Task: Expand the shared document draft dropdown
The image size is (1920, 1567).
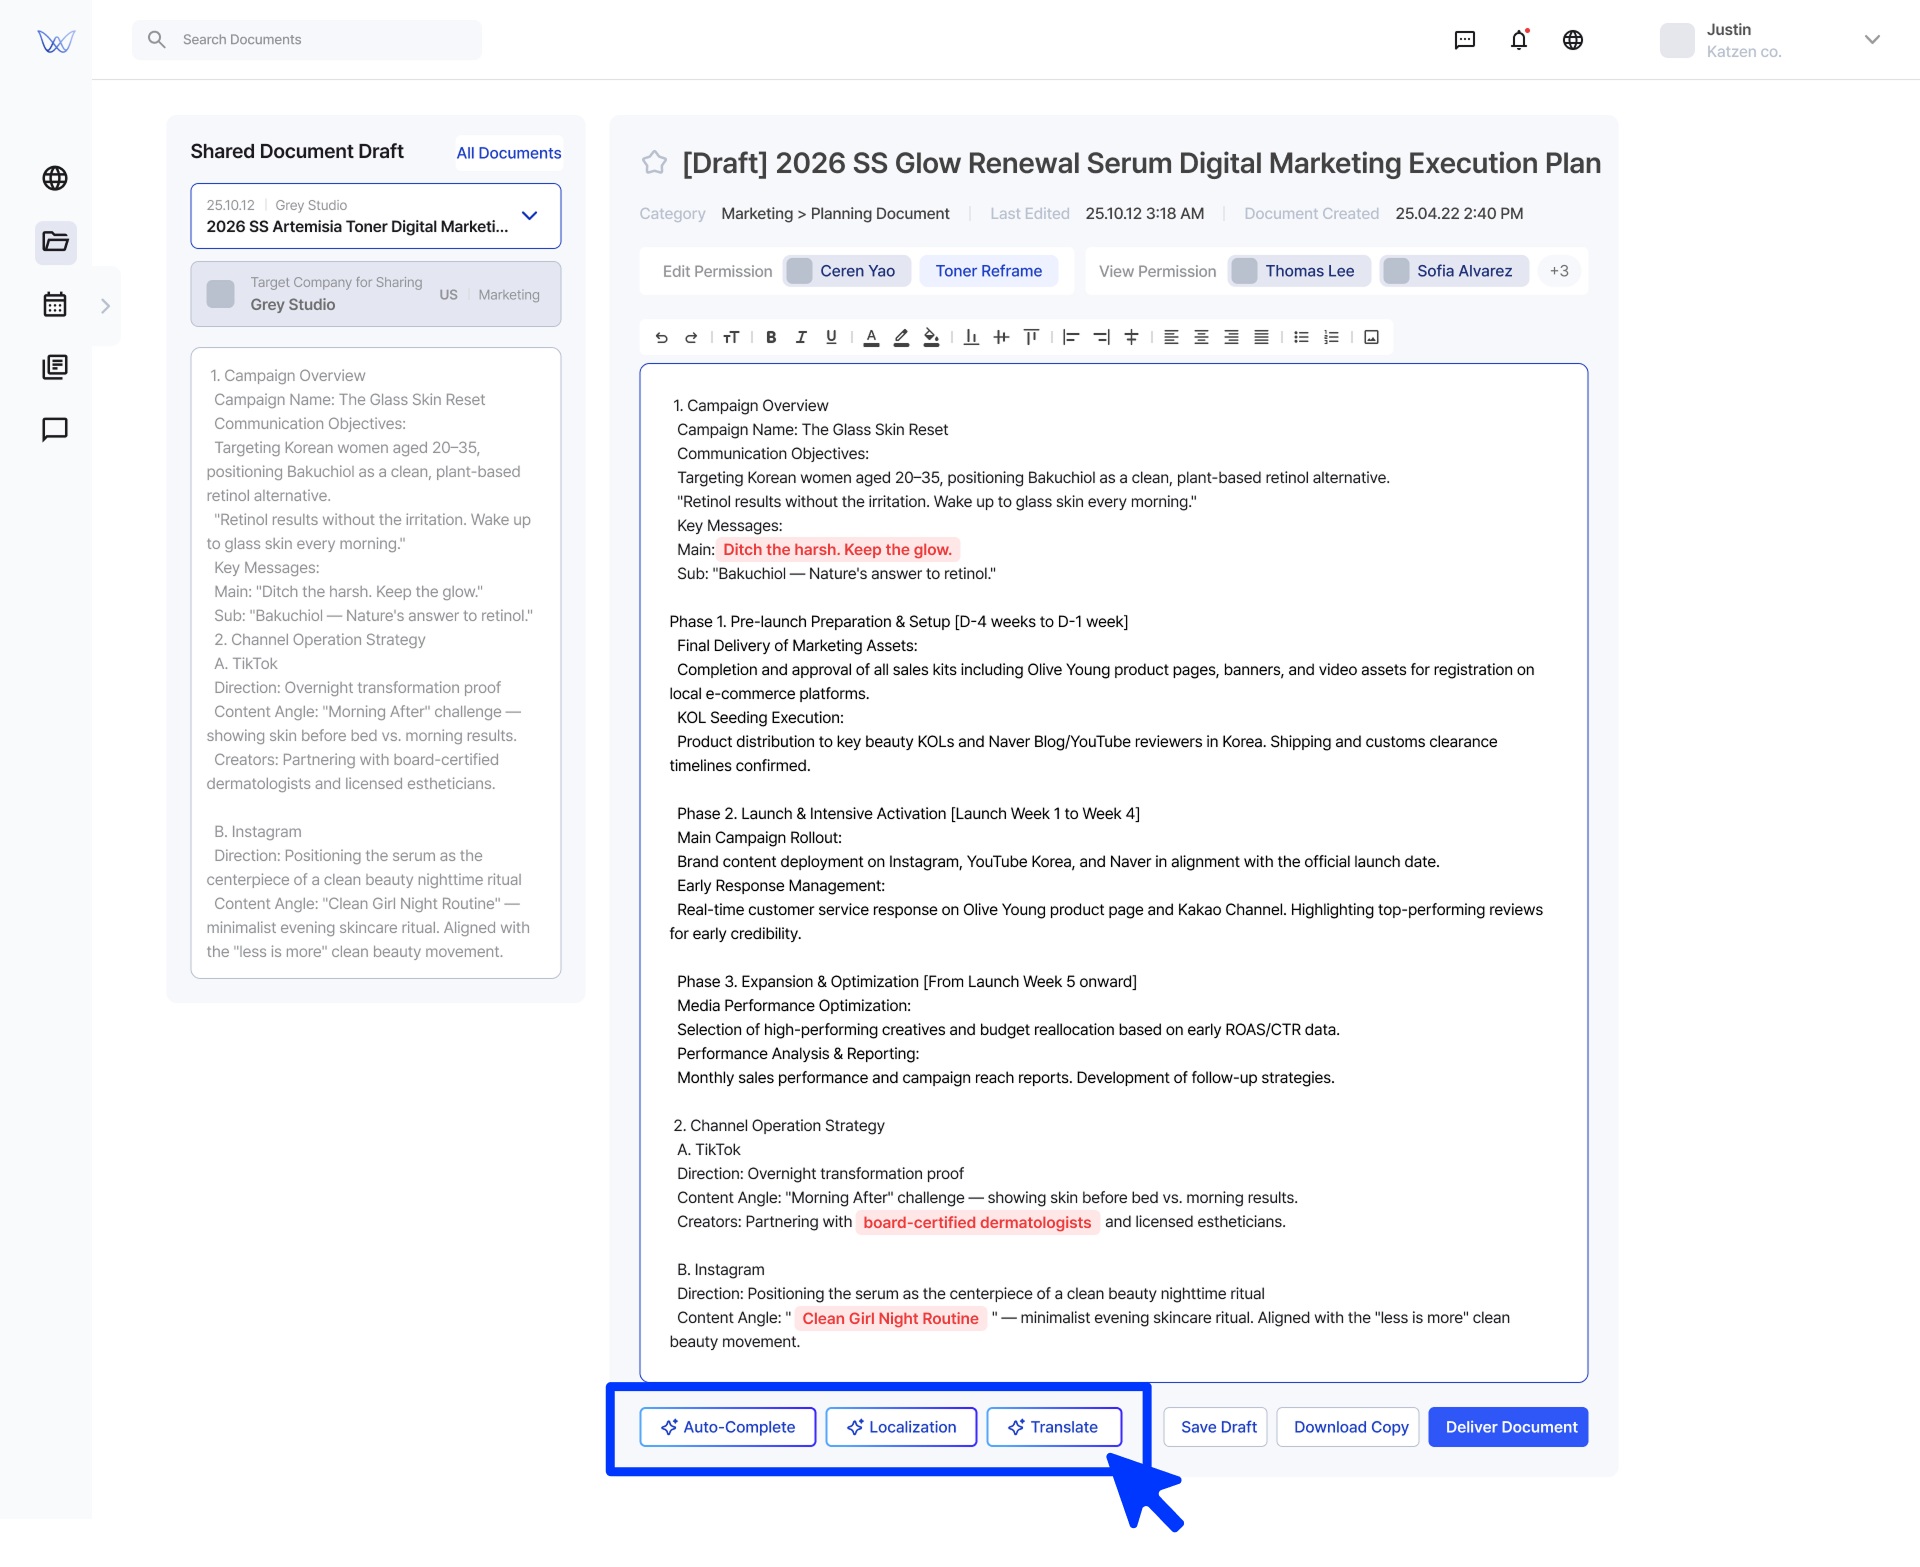Action: pyautogui.click(x=530, y=216)
